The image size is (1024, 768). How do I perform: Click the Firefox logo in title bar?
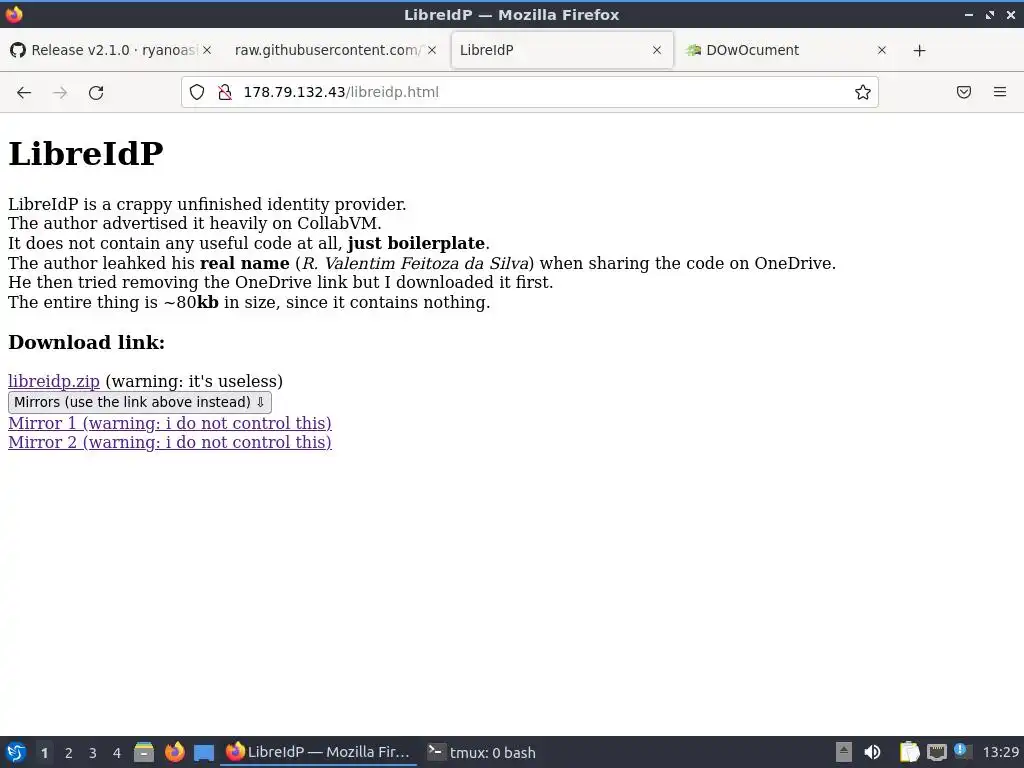[x=14, y=14]
